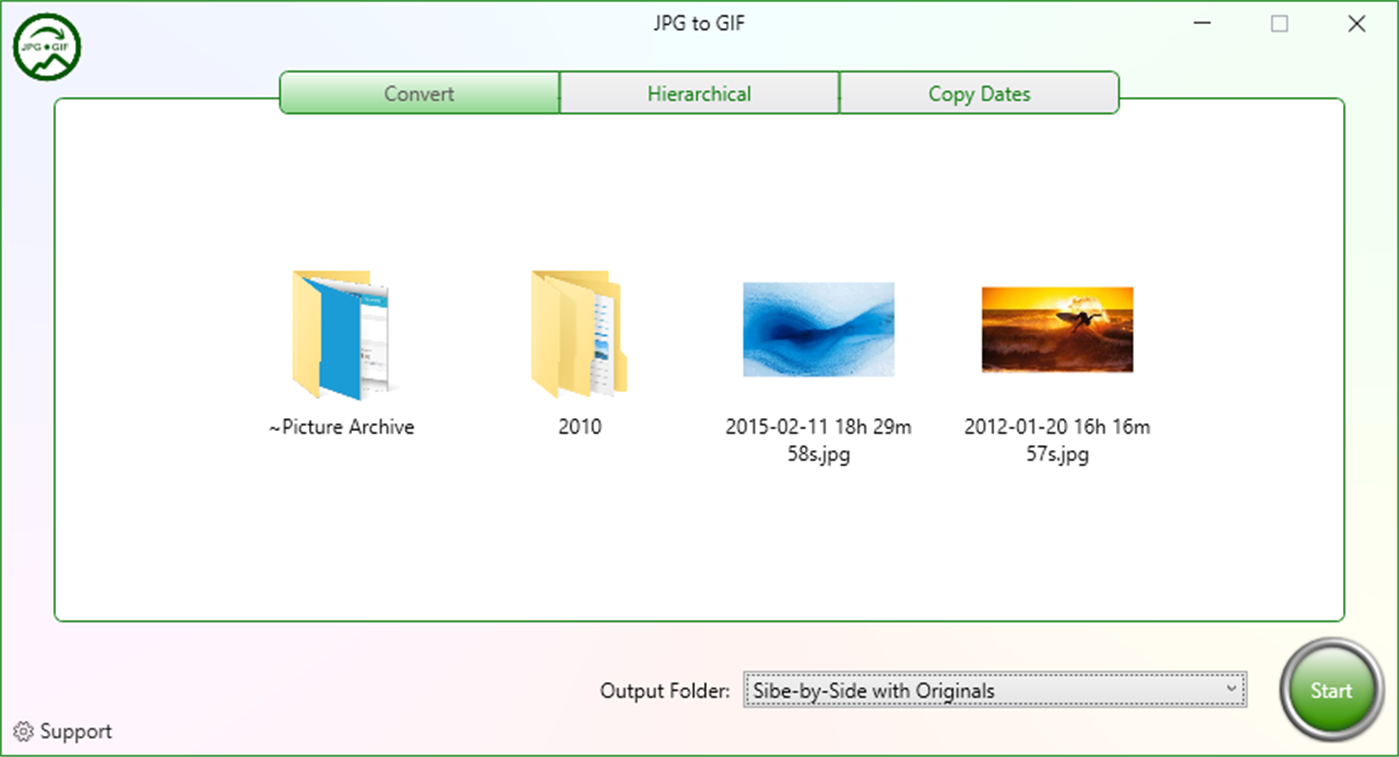
Task: Switch to the Hierarchical tab
Action: (698, 93)
